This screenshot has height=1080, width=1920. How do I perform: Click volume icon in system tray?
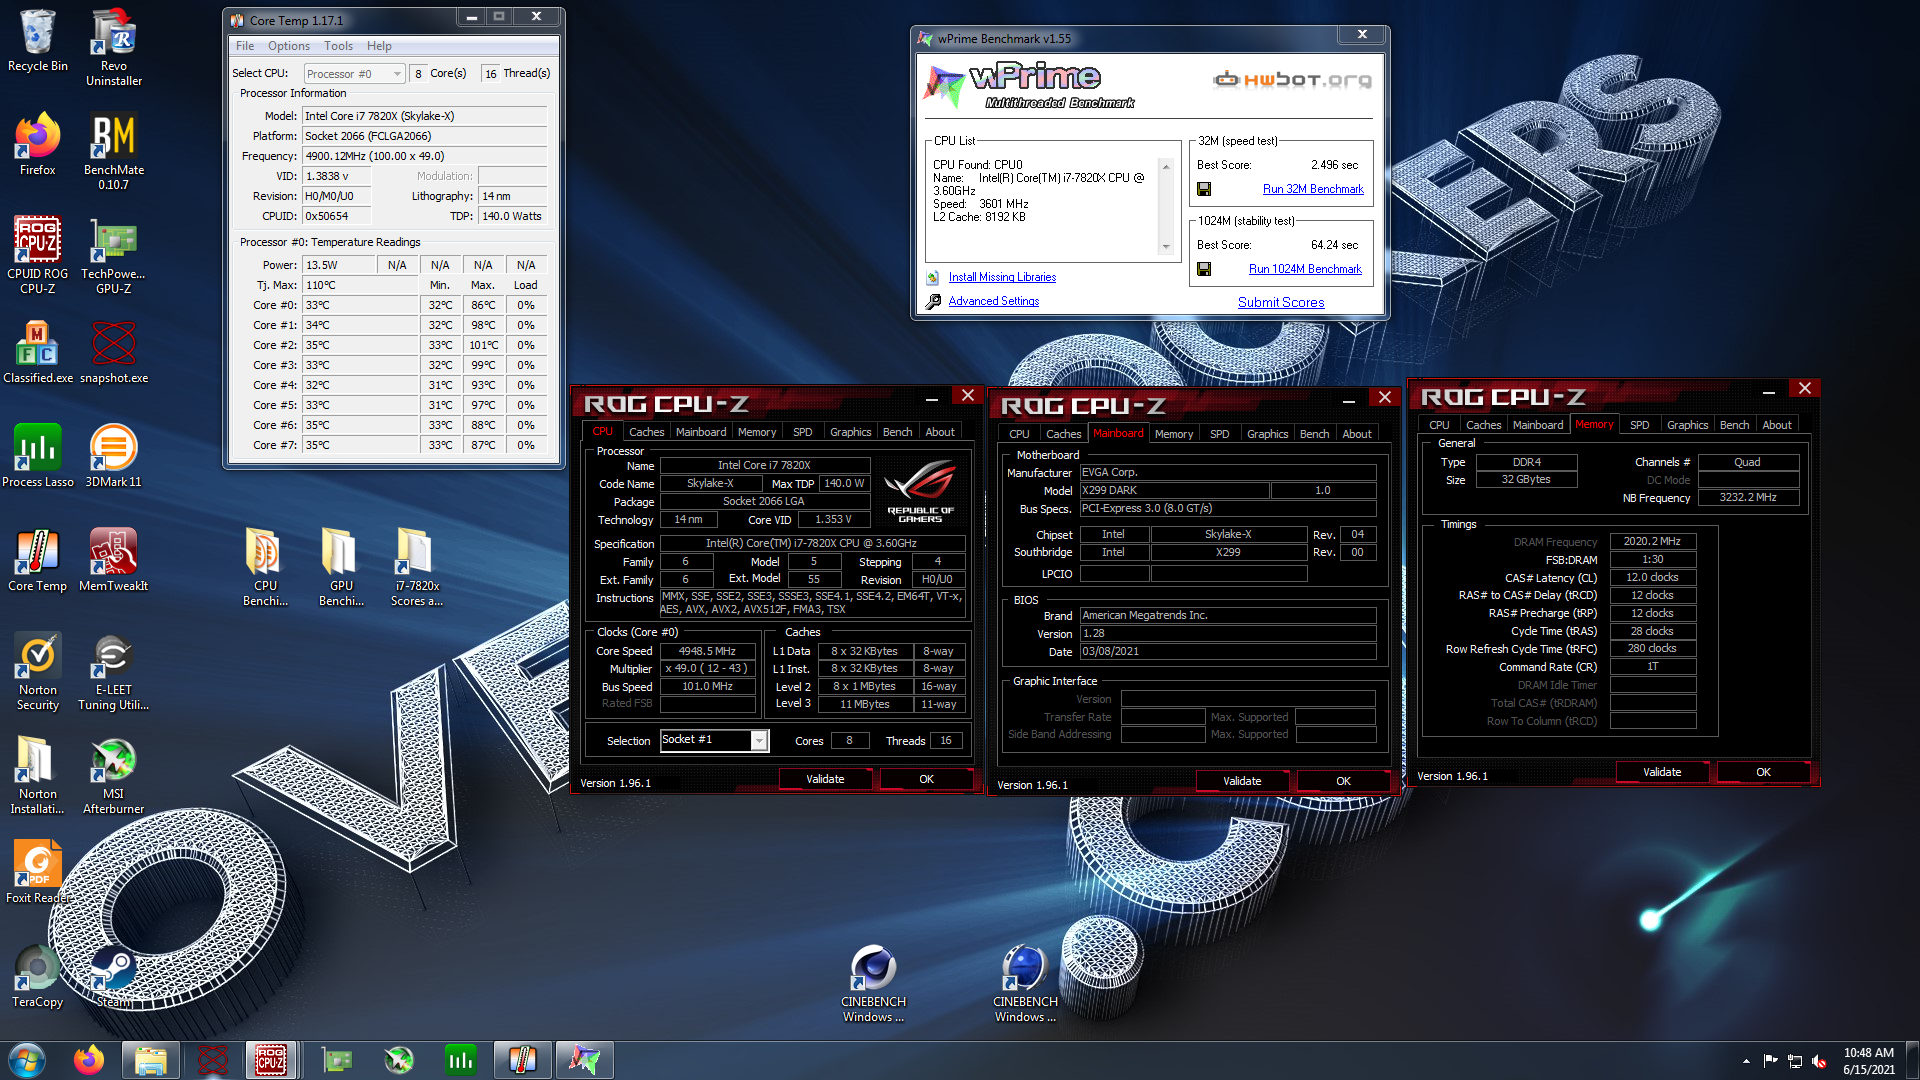[1819, 1061]
